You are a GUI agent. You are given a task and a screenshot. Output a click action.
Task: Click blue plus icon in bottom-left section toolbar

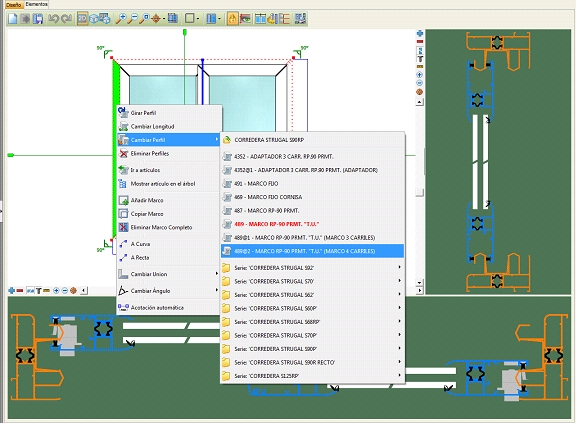coord(12,290)
